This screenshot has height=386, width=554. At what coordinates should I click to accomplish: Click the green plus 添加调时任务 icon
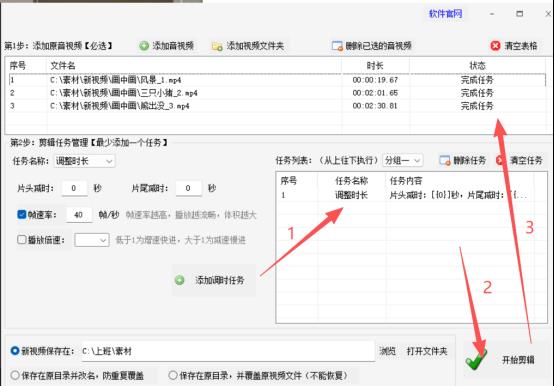pos(179,280)
